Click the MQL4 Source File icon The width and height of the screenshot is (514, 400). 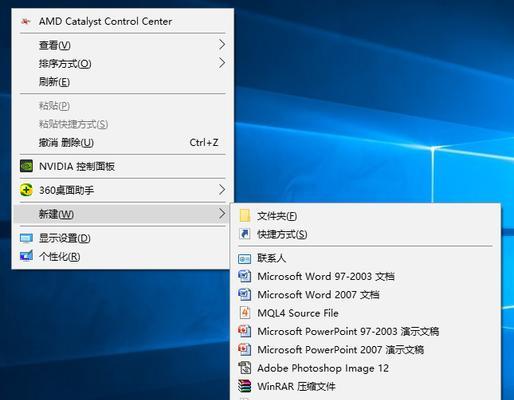coord(245,313)
